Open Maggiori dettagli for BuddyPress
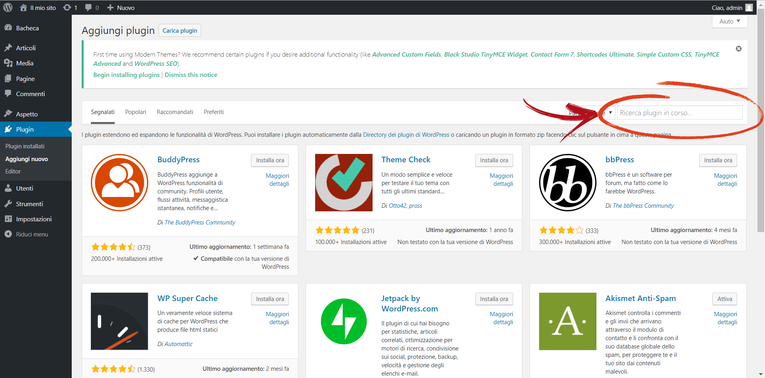This screenshot has height=378, width=765. click(x=278, y=179)
